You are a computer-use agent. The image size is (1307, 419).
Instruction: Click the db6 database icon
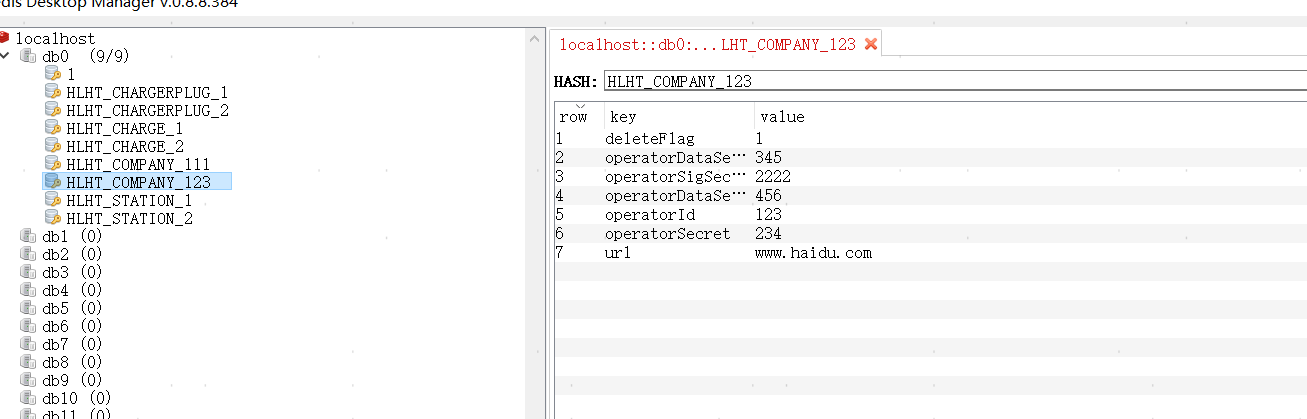coord(28,326)
